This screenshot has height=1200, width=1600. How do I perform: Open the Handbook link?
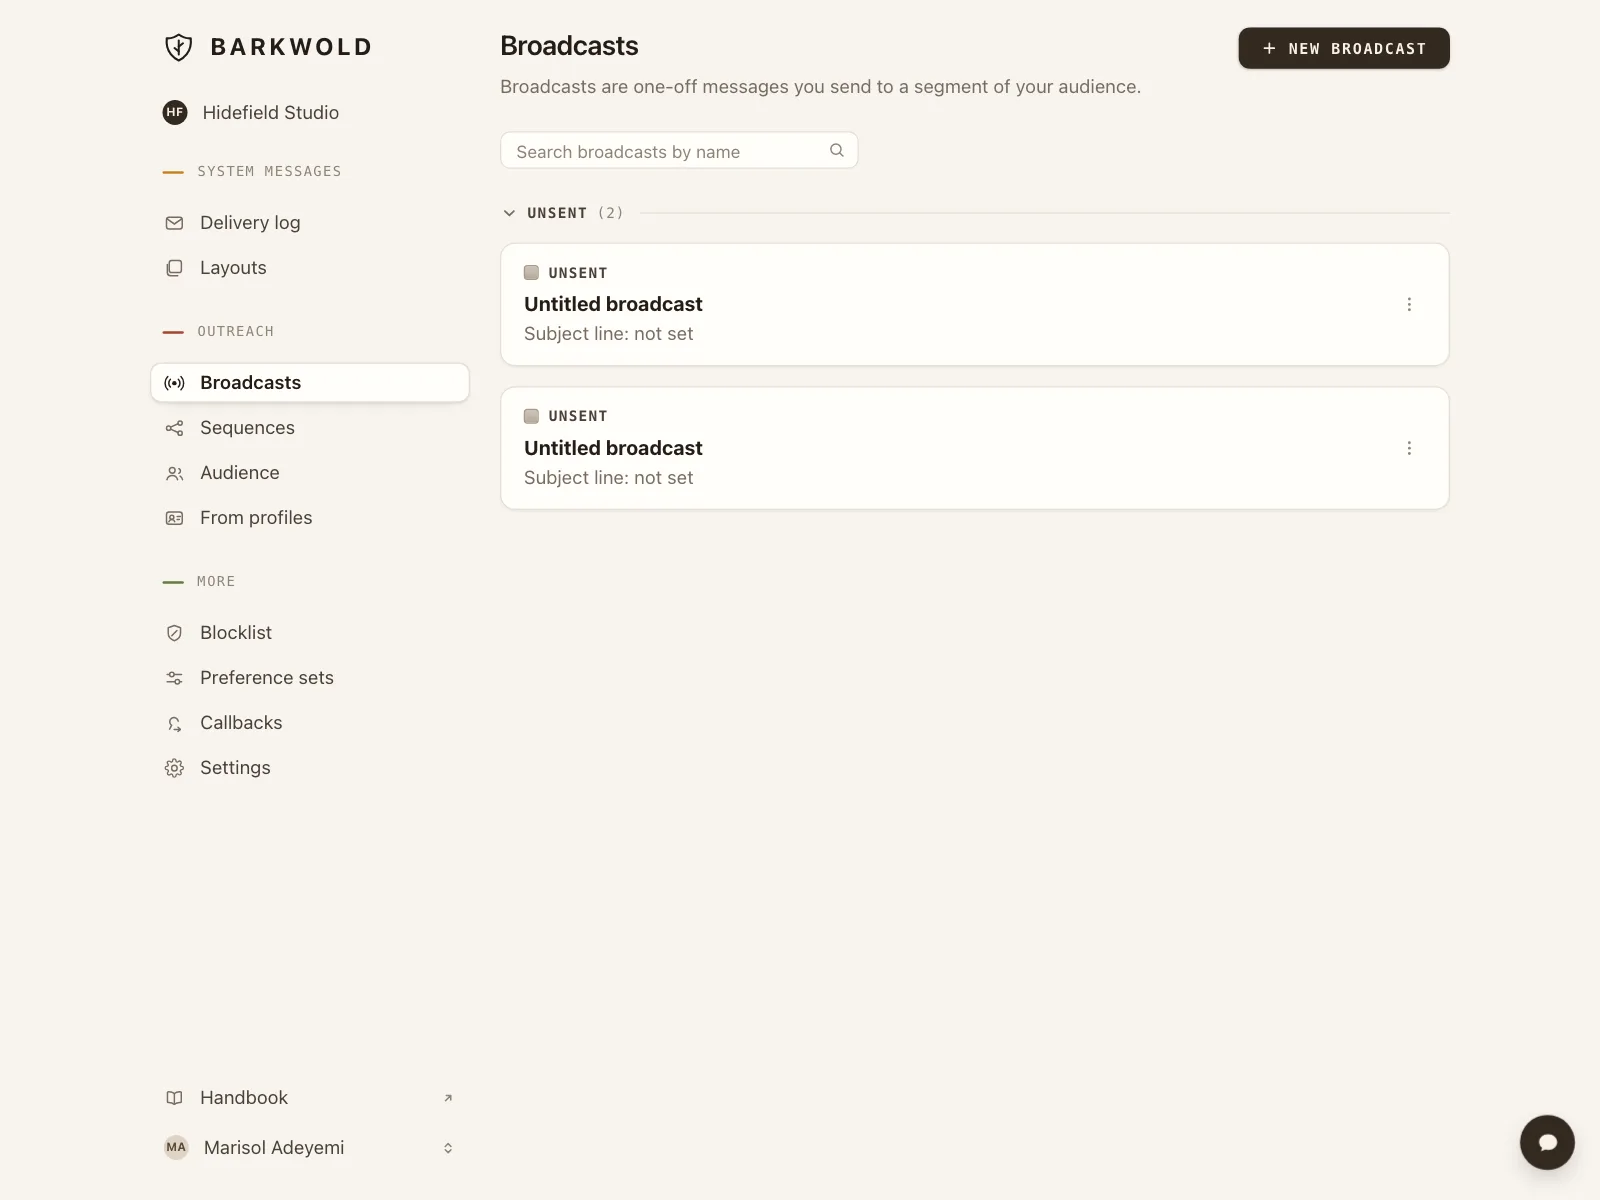pyautogui.click(x=310, y=1098)
